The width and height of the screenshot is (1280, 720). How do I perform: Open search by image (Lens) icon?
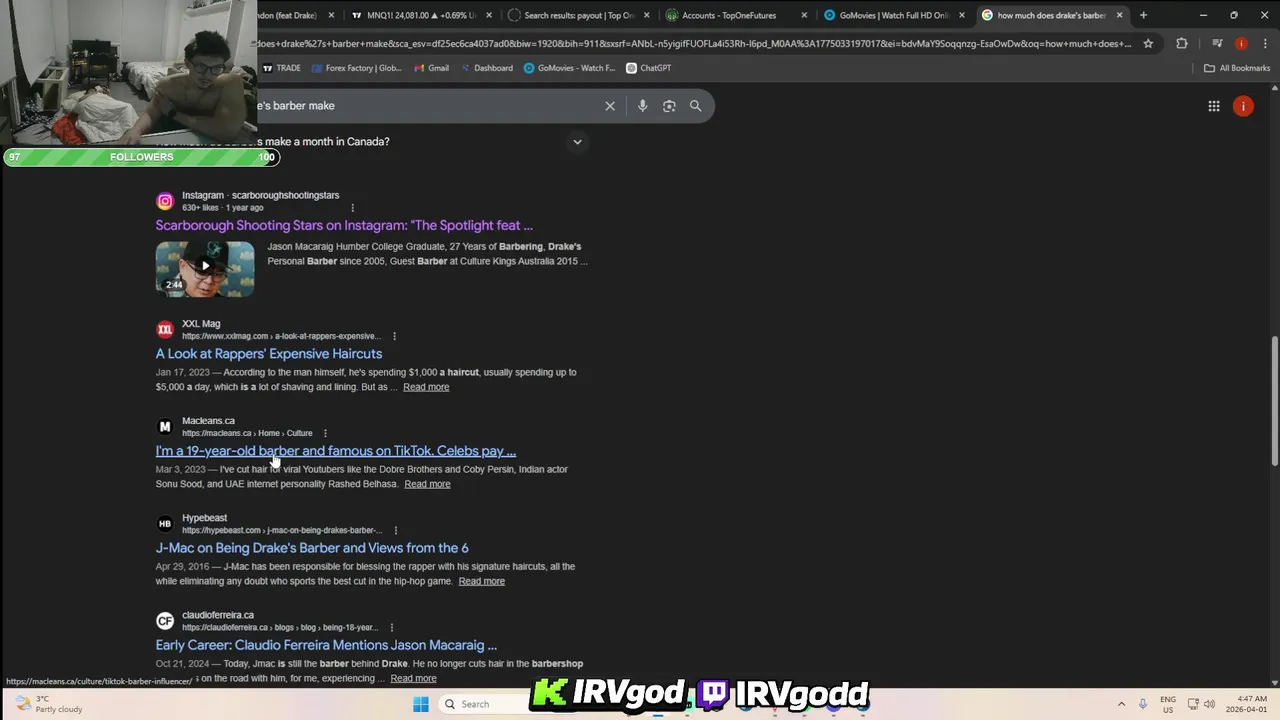click(669, 106)
